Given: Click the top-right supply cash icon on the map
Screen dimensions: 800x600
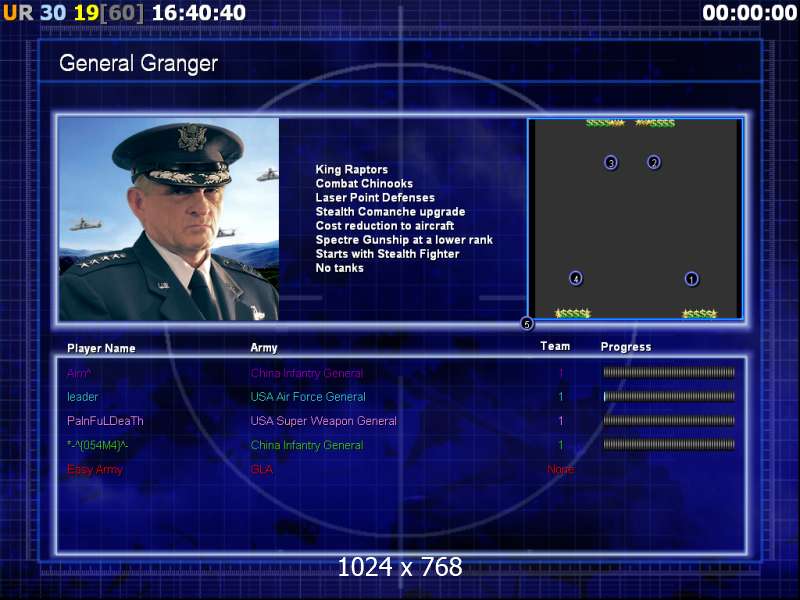Looking at the screenshot, I should pos(656,123).
